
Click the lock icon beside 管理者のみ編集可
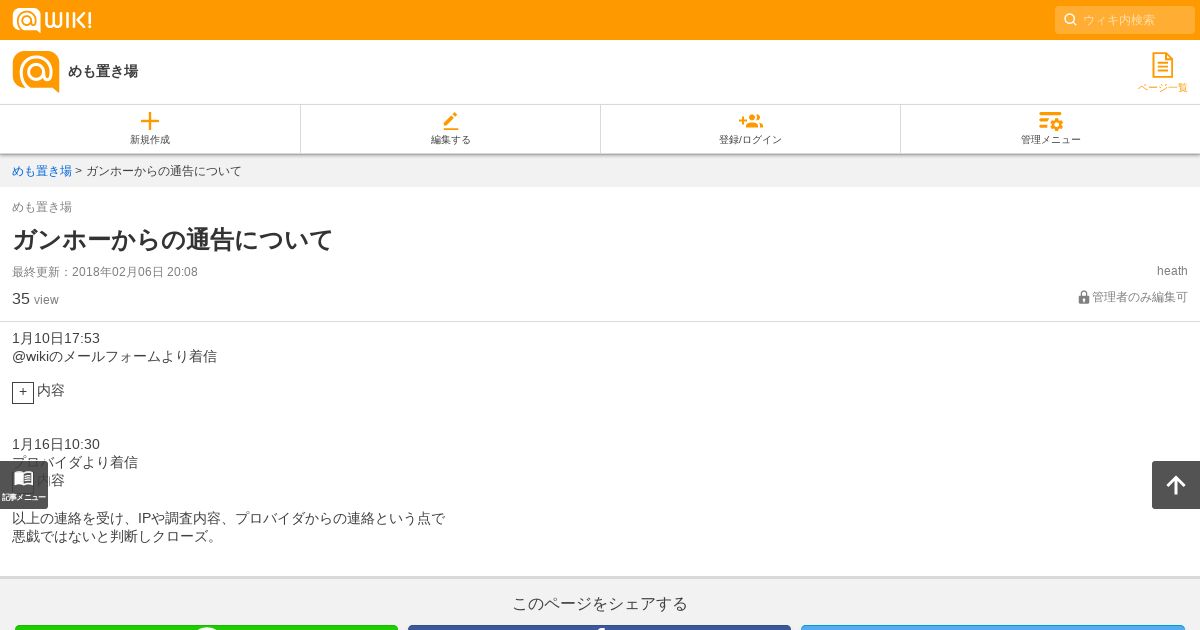(x=1084, y=297)
